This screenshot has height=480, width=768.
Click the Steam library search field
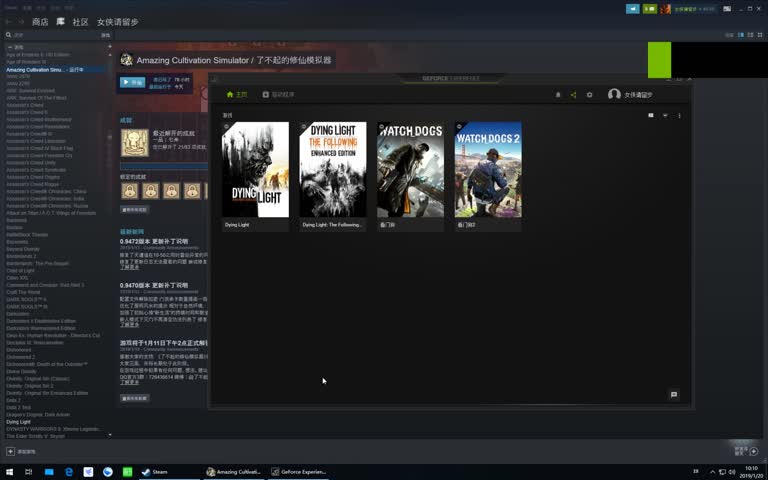pos(50,35)
